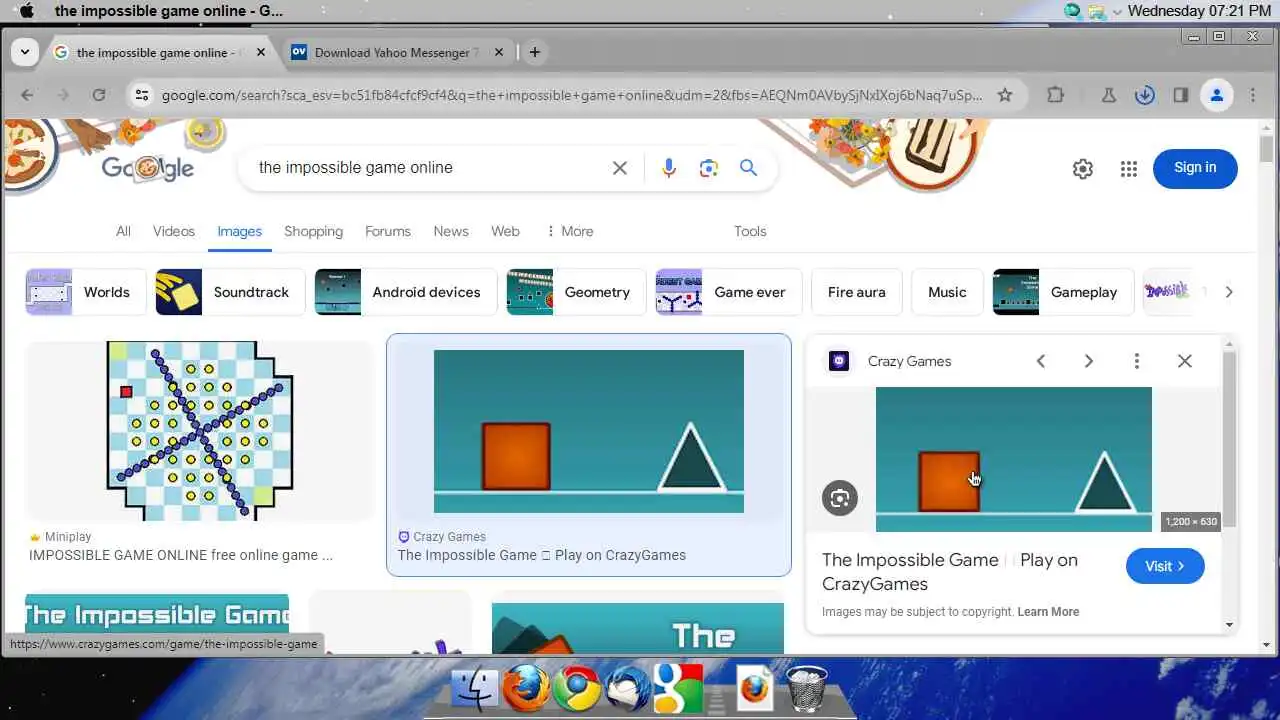Filter by the Music chip
This screenshot has width=1280, height=720.
(x=947, y=292)
